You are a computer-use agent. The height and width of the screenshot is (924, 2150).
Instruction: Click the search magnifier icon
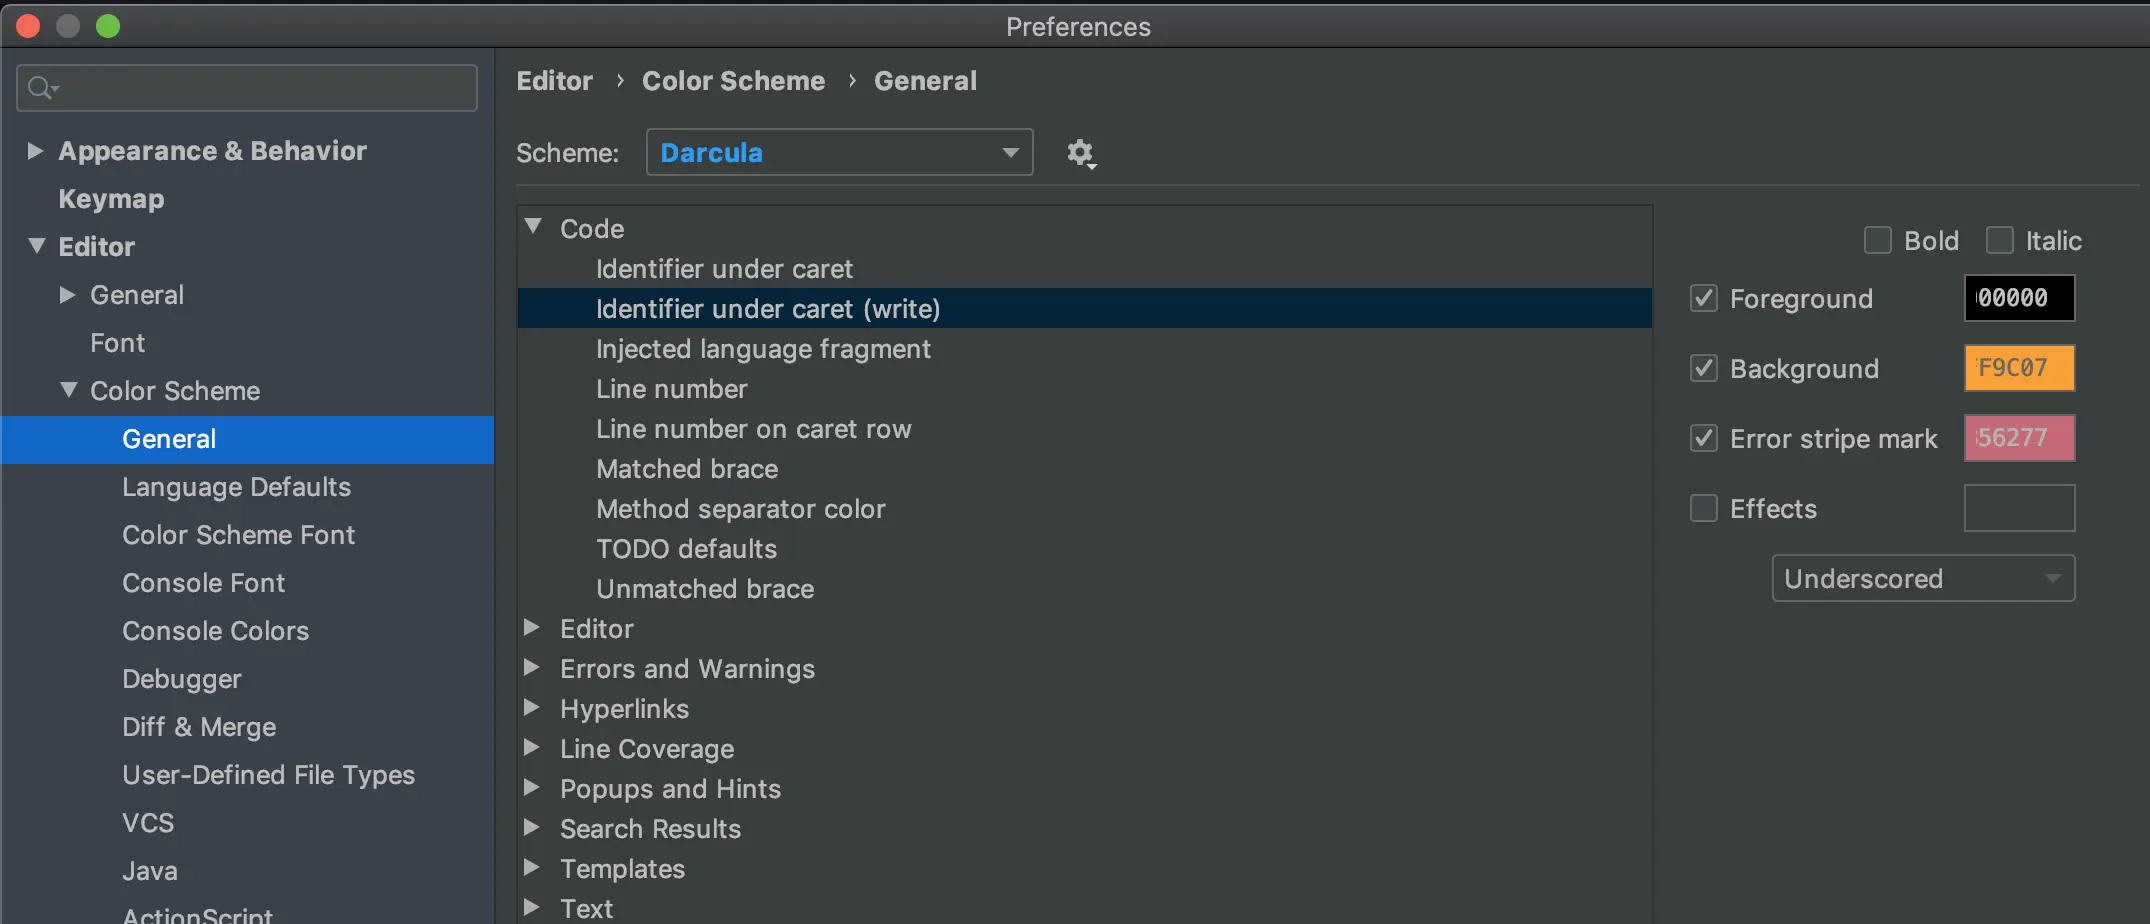coord(41,88)
